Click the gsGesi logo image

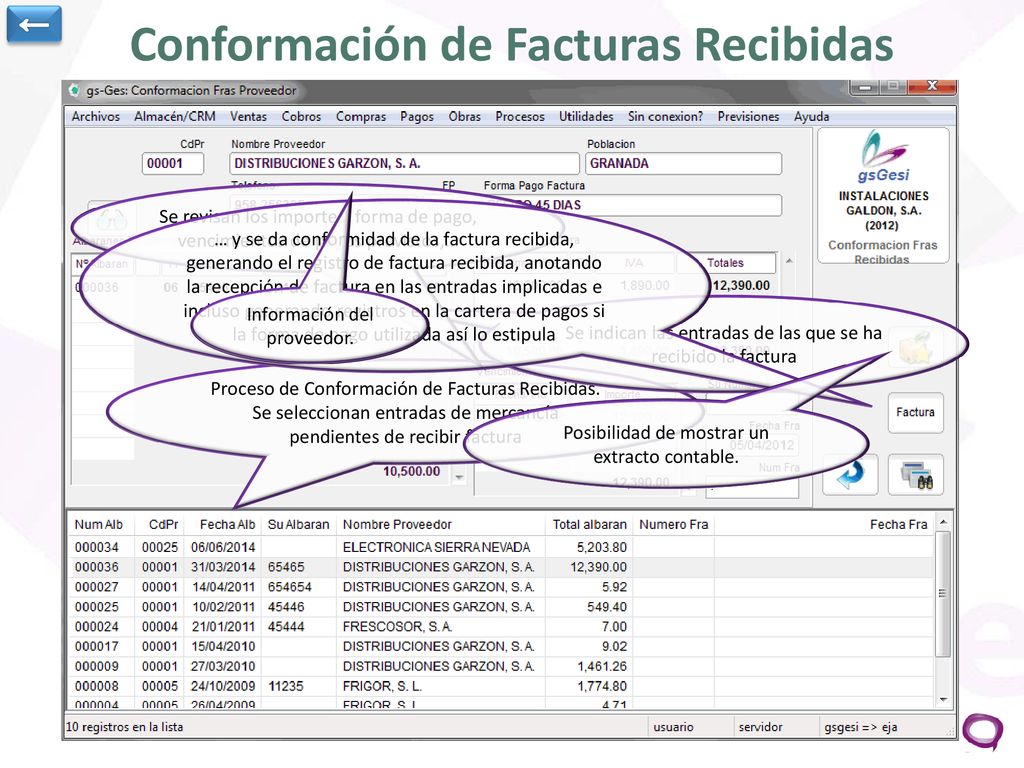click(883, 157)
